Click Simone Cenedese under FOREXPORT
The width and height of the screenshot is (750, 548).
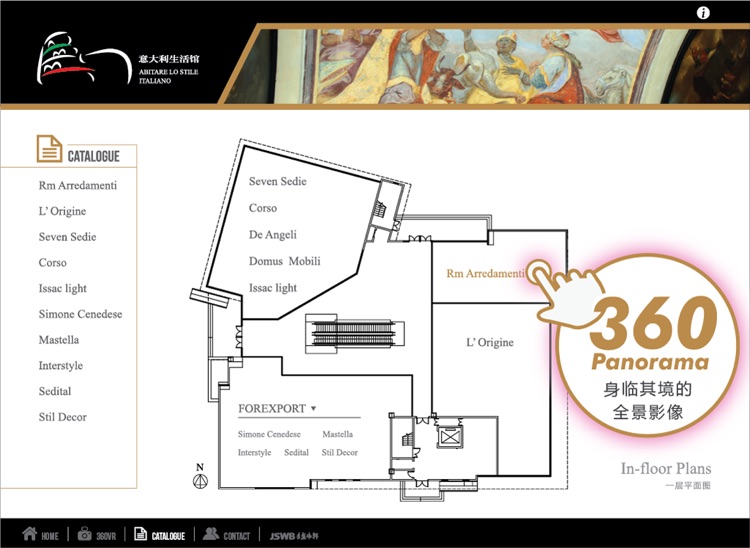tap(269, 434)
